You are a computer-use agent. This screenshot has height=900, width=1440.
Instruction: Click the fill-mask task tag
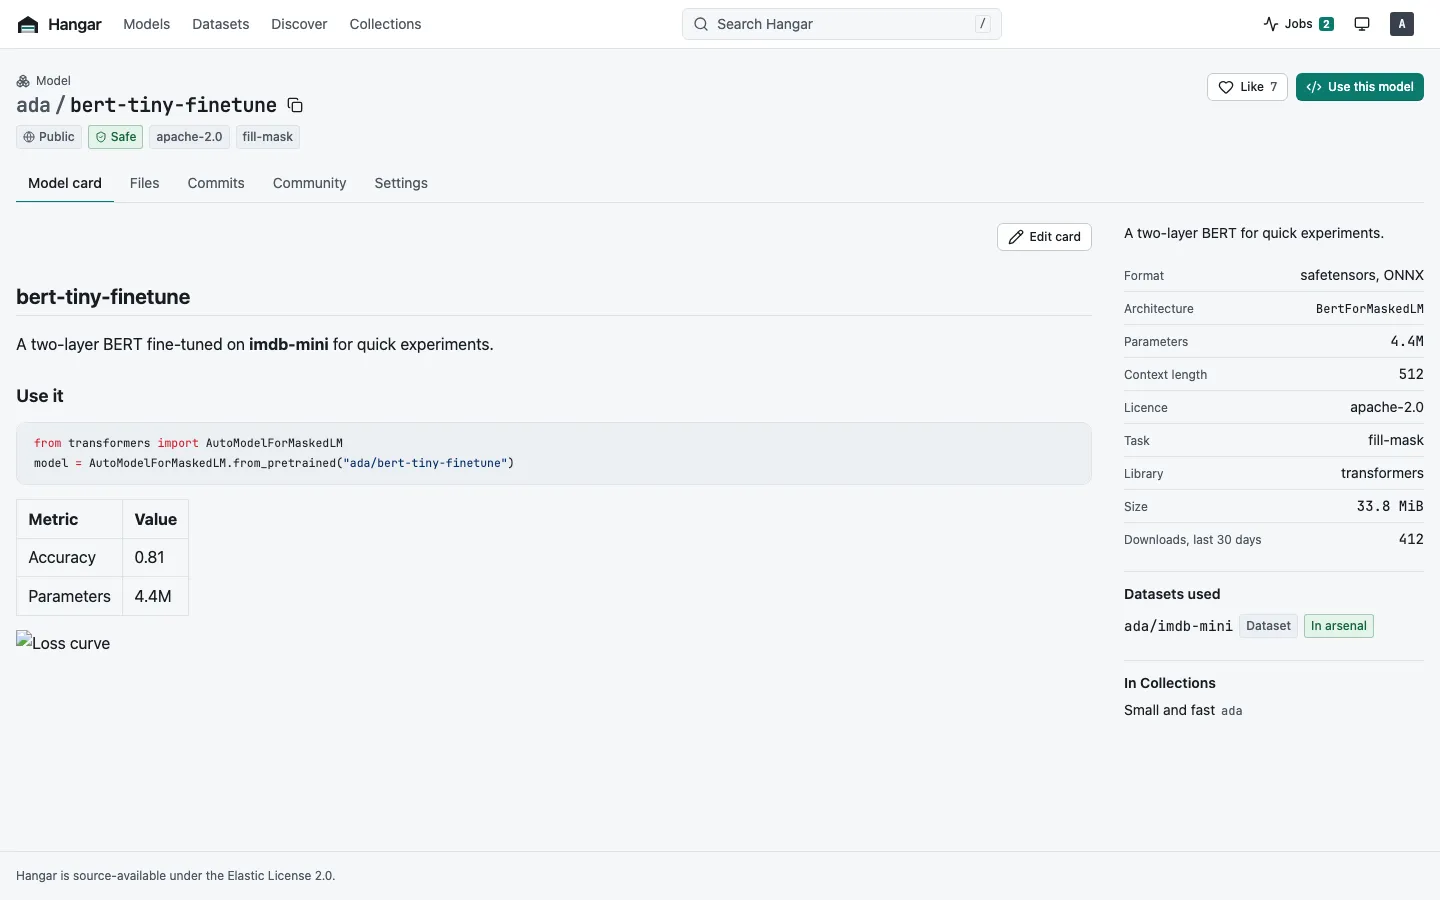(x=268, y=137)
